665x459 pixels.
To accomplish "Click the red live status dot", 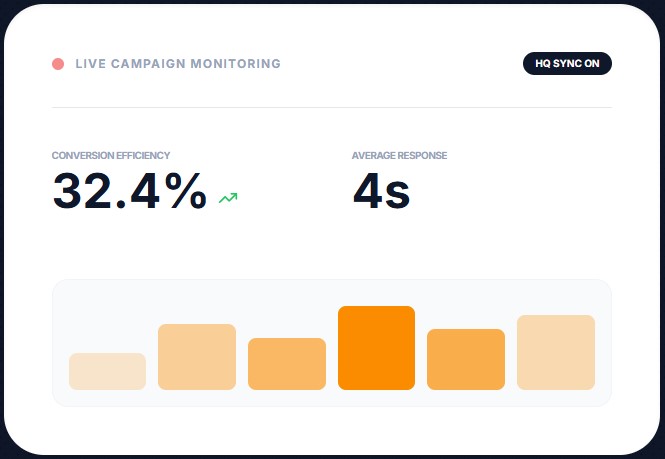I will click(x=58, y=64).
